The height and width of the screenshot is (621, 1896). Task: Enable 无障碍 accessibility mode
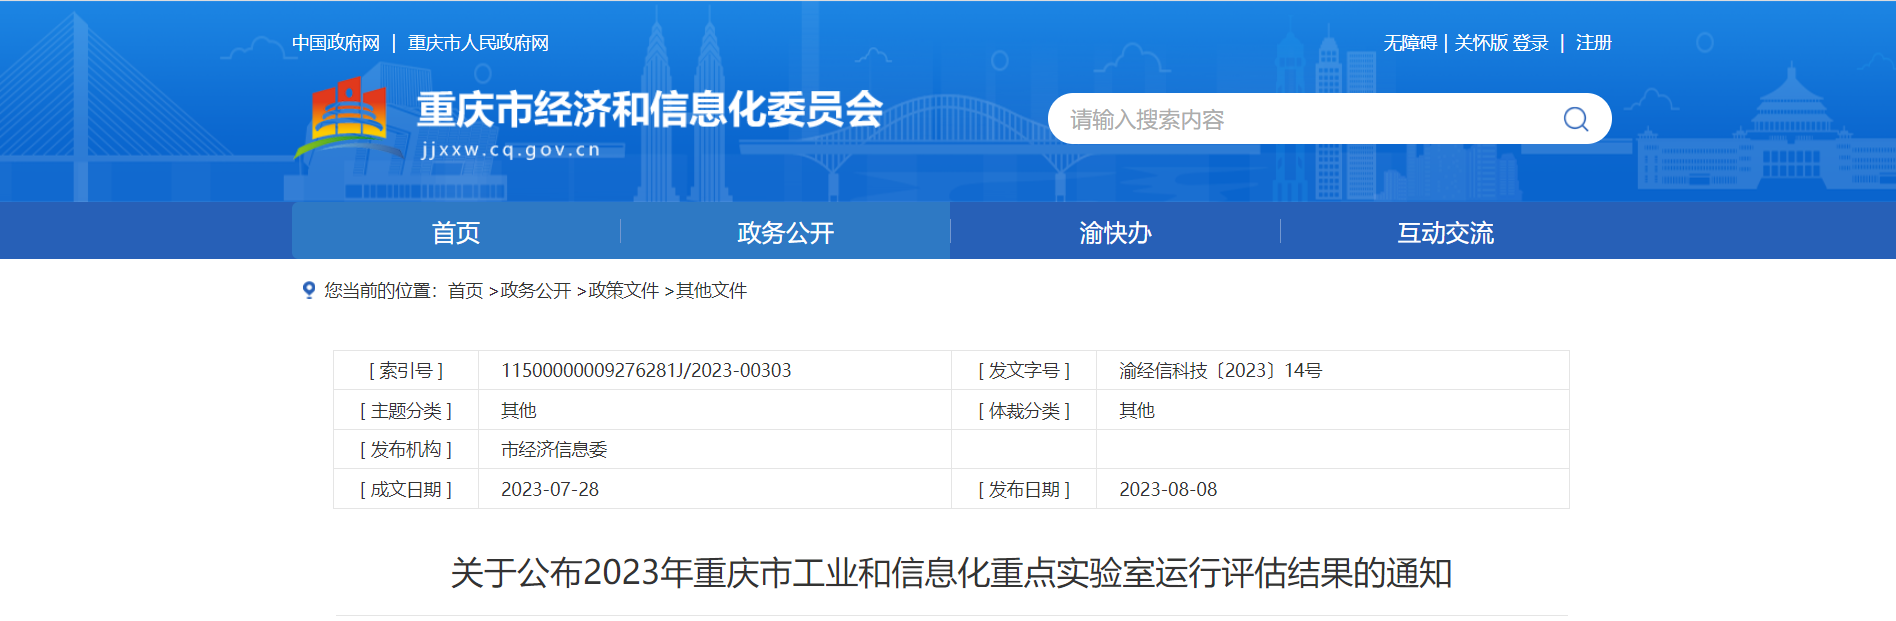click(x=1410, y=43)
